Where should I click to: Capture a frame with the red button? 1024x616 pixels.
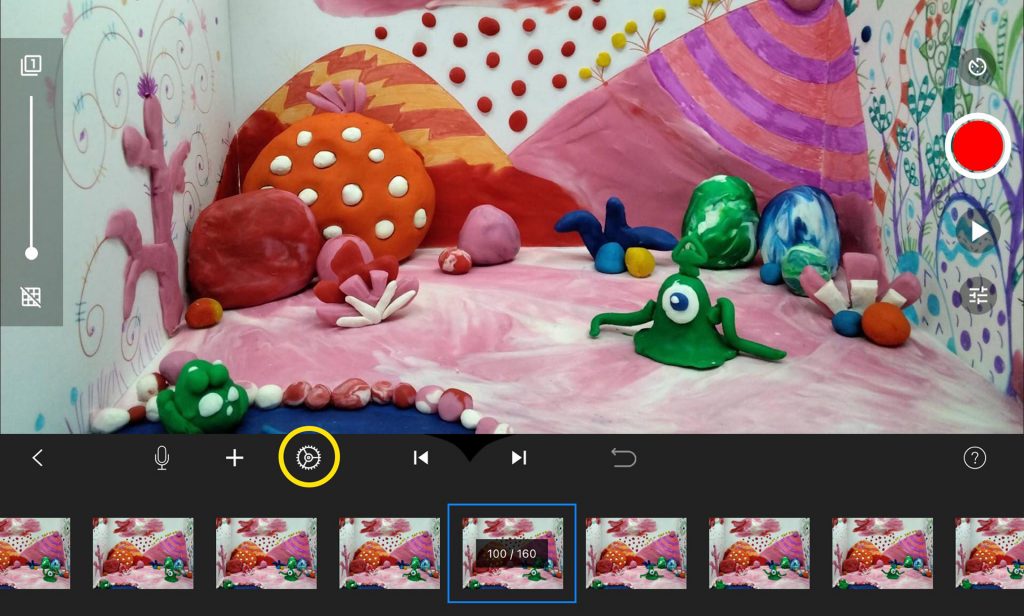coord(977,146)
